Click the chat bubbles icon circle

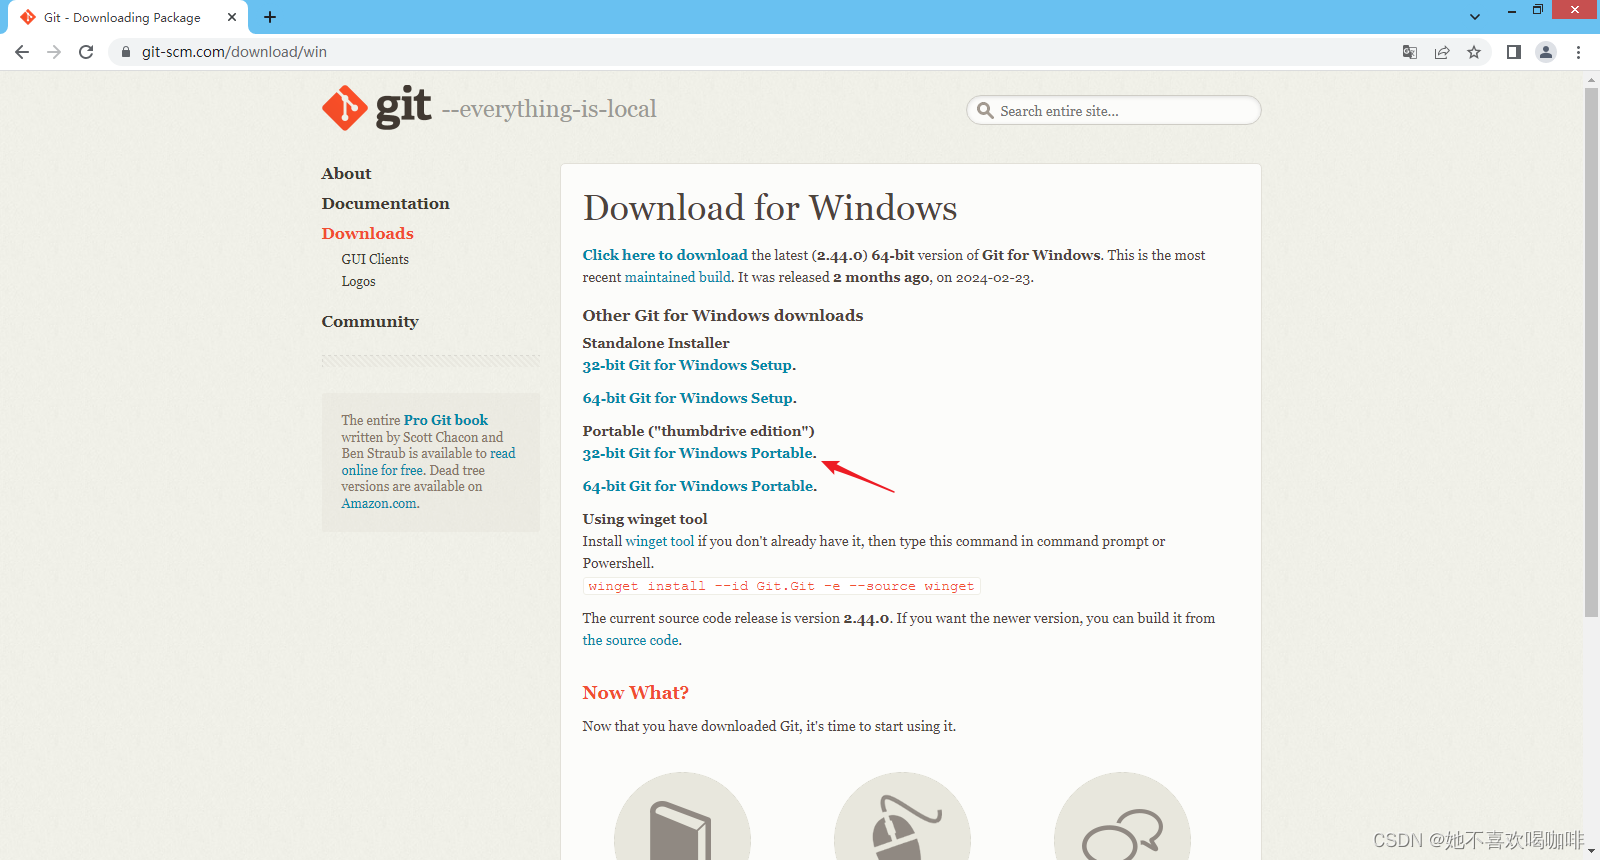click(x=1122, y=816)
